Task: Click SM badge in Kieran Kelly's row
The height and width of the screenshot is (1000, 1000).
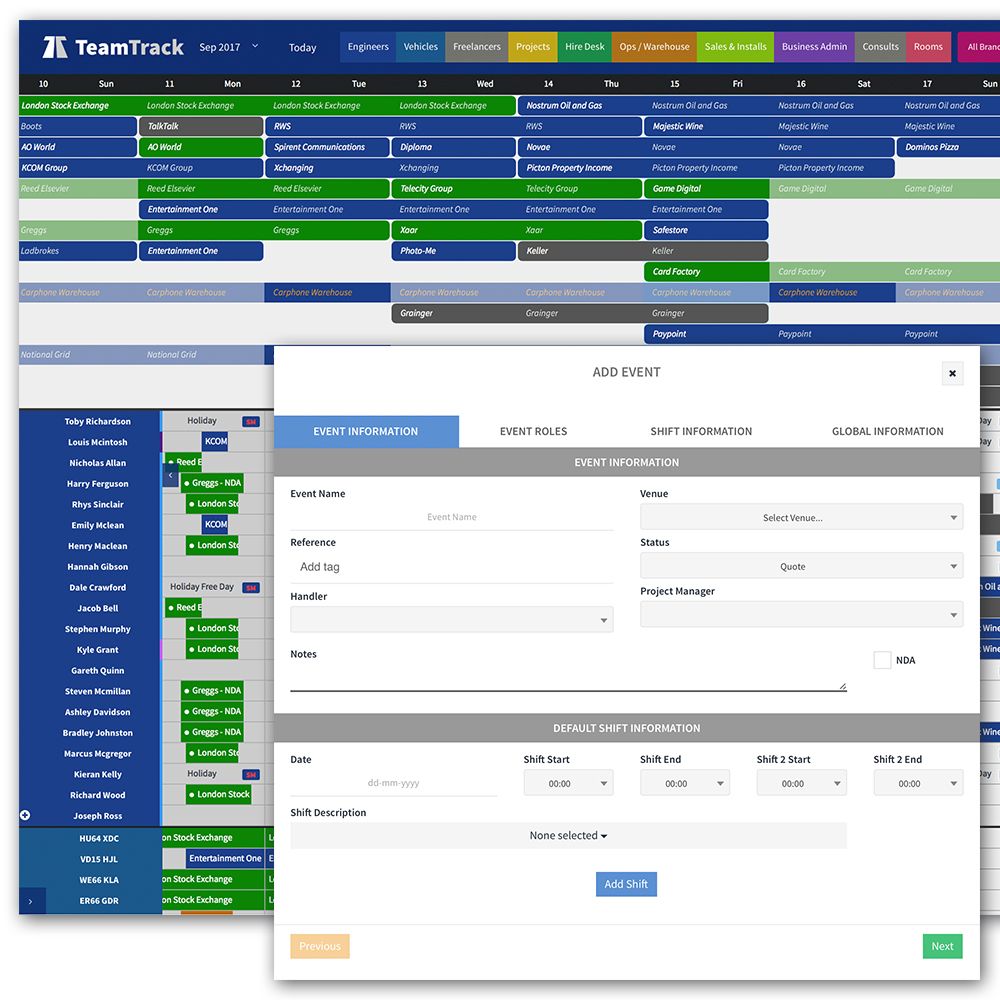Action: point(251,774)
